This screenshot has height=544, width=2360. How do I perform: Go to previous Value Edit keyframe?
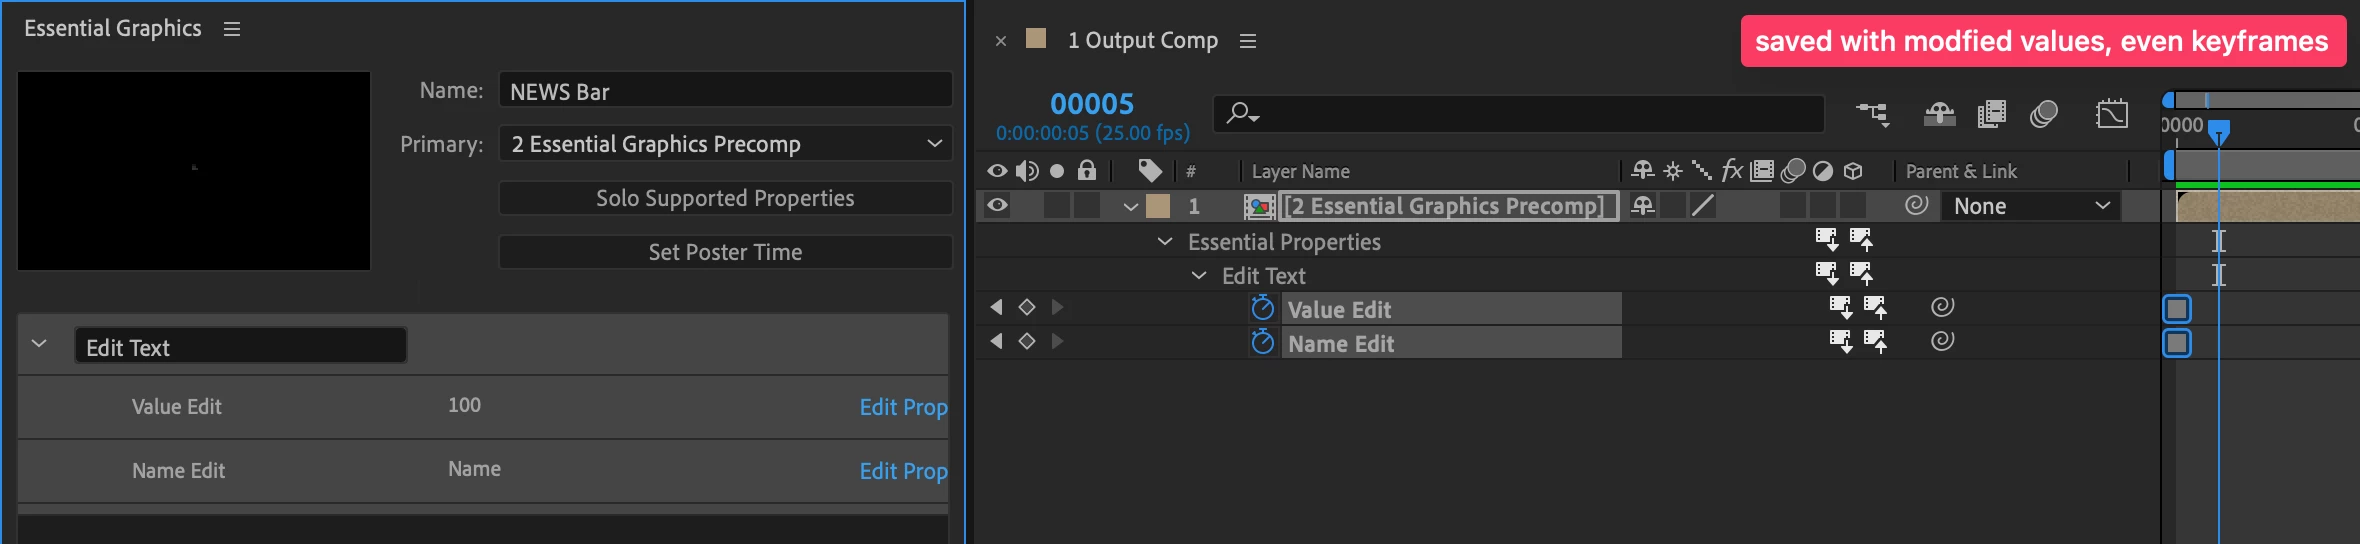click(x=996, y=307)
